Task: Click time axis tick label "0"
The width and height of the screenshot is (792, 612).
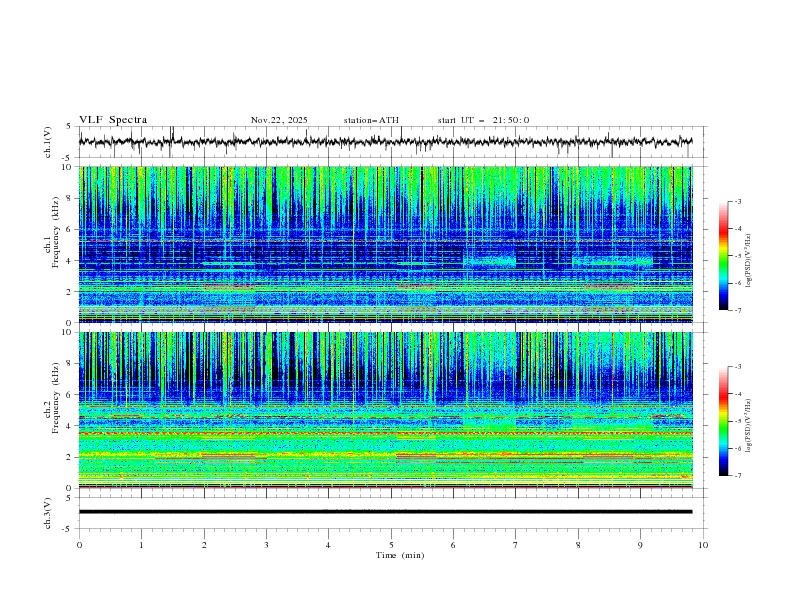Action: click(79, 545)
